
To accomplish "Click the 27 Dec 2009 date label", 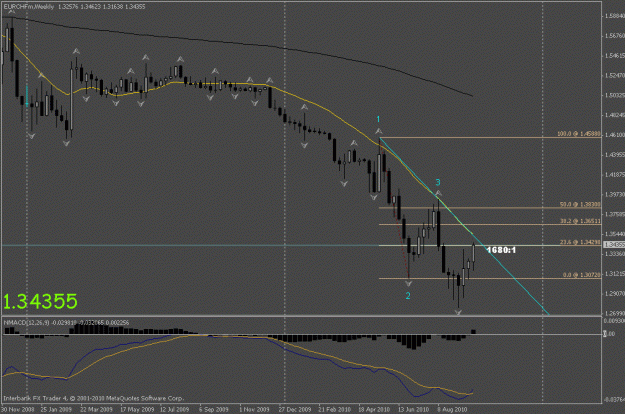I will click(x=295, y=409).
